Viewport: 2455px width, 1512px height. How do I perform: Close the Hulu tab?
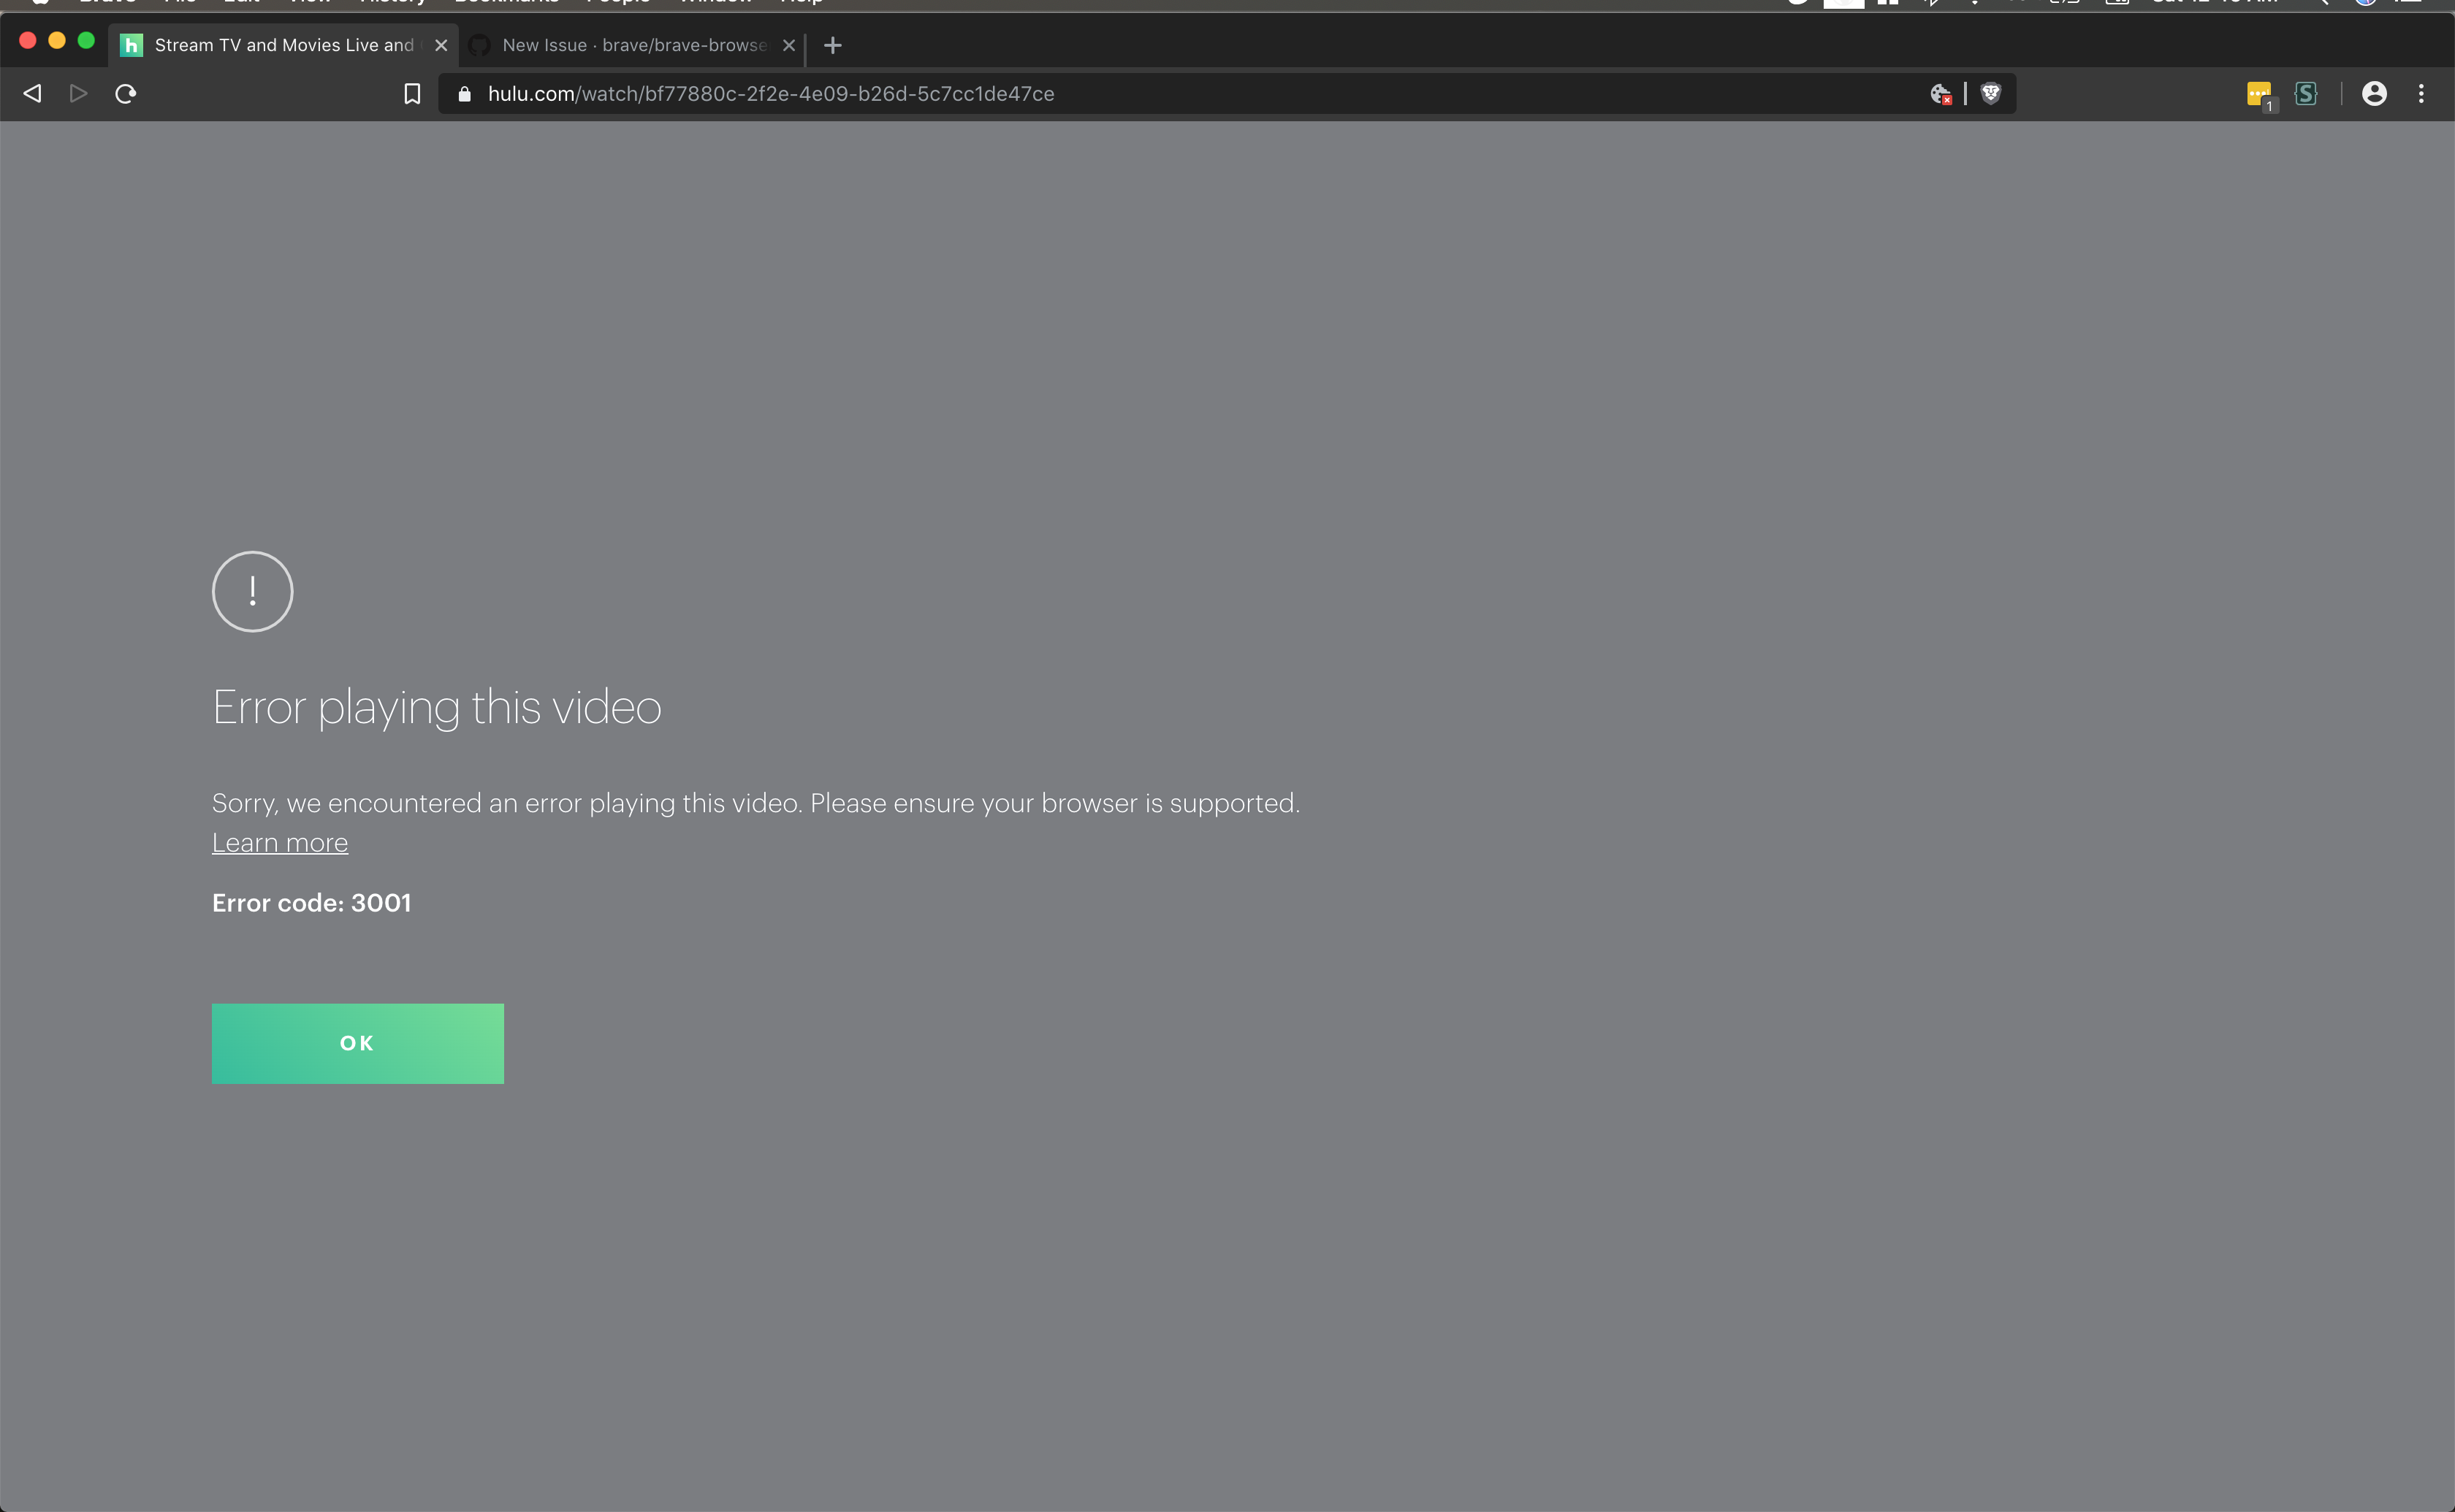(441, 45)
